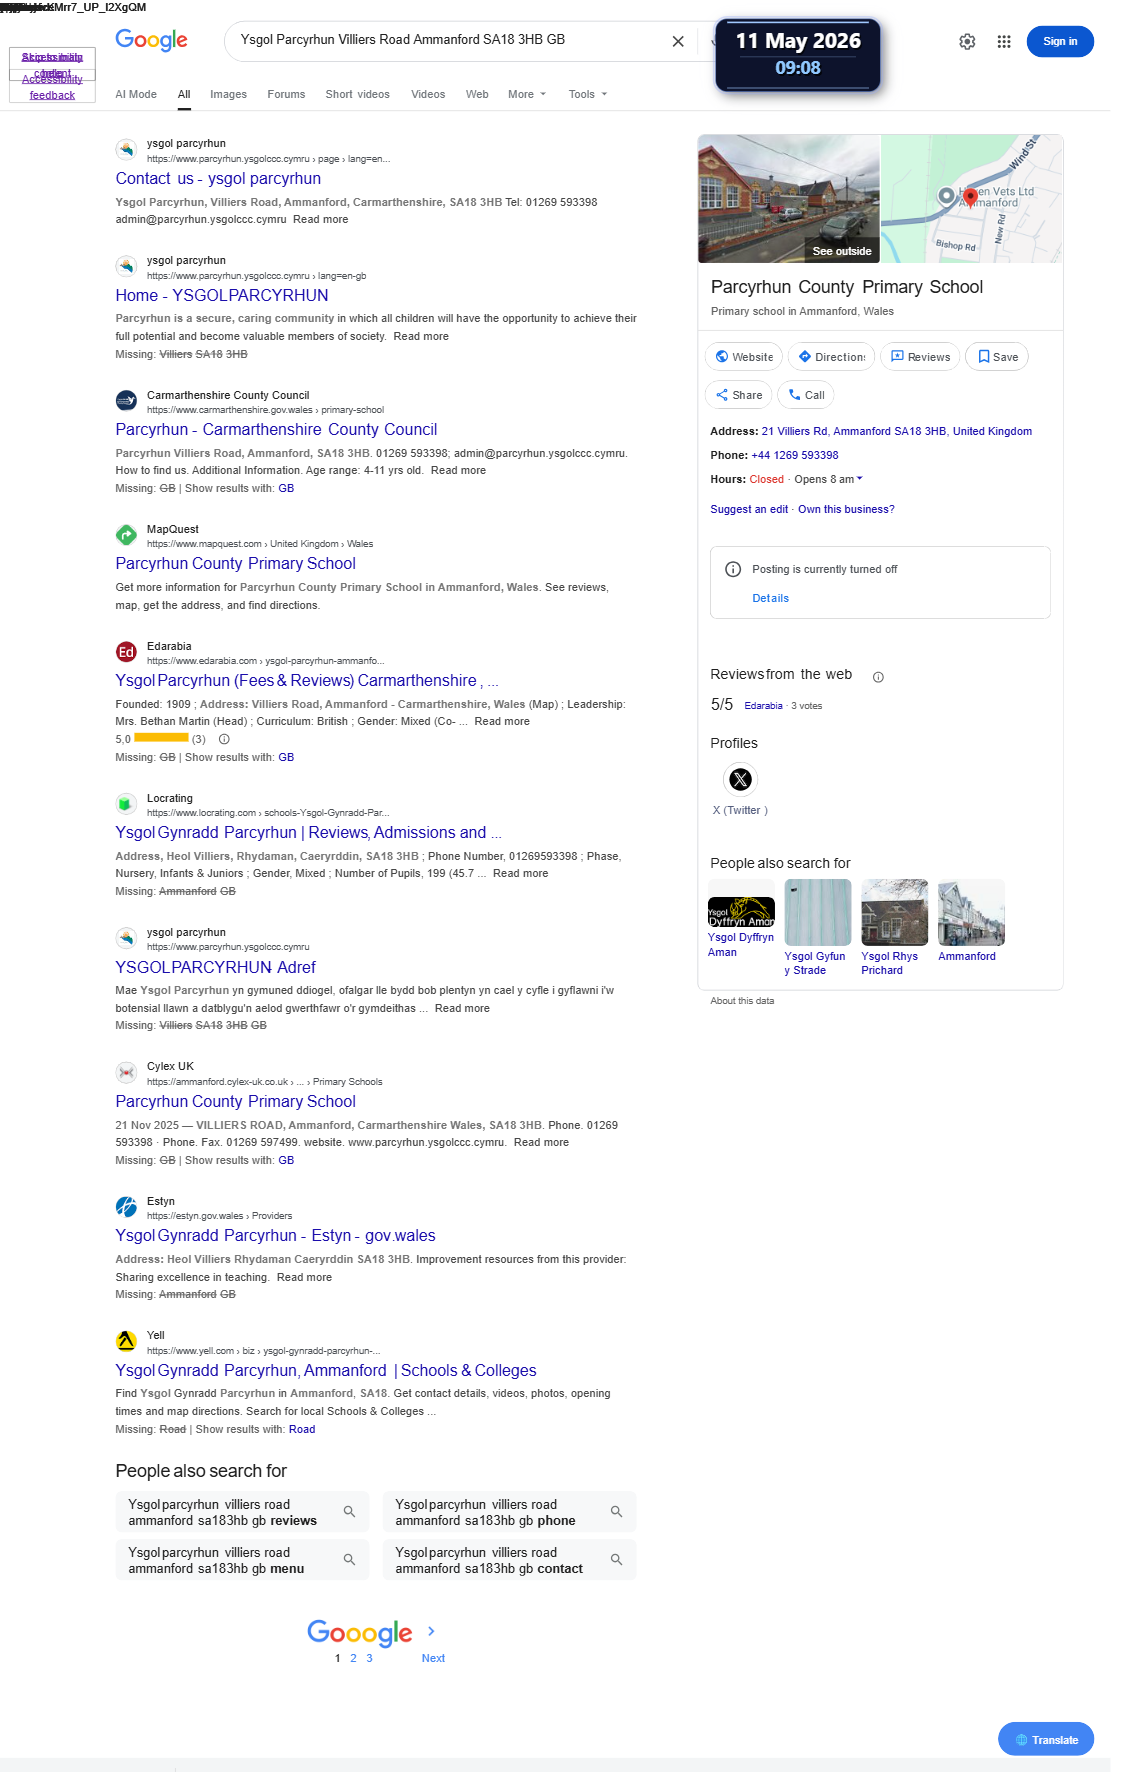Go to results page 3

pyautogui.click(x=369, y=1658)
